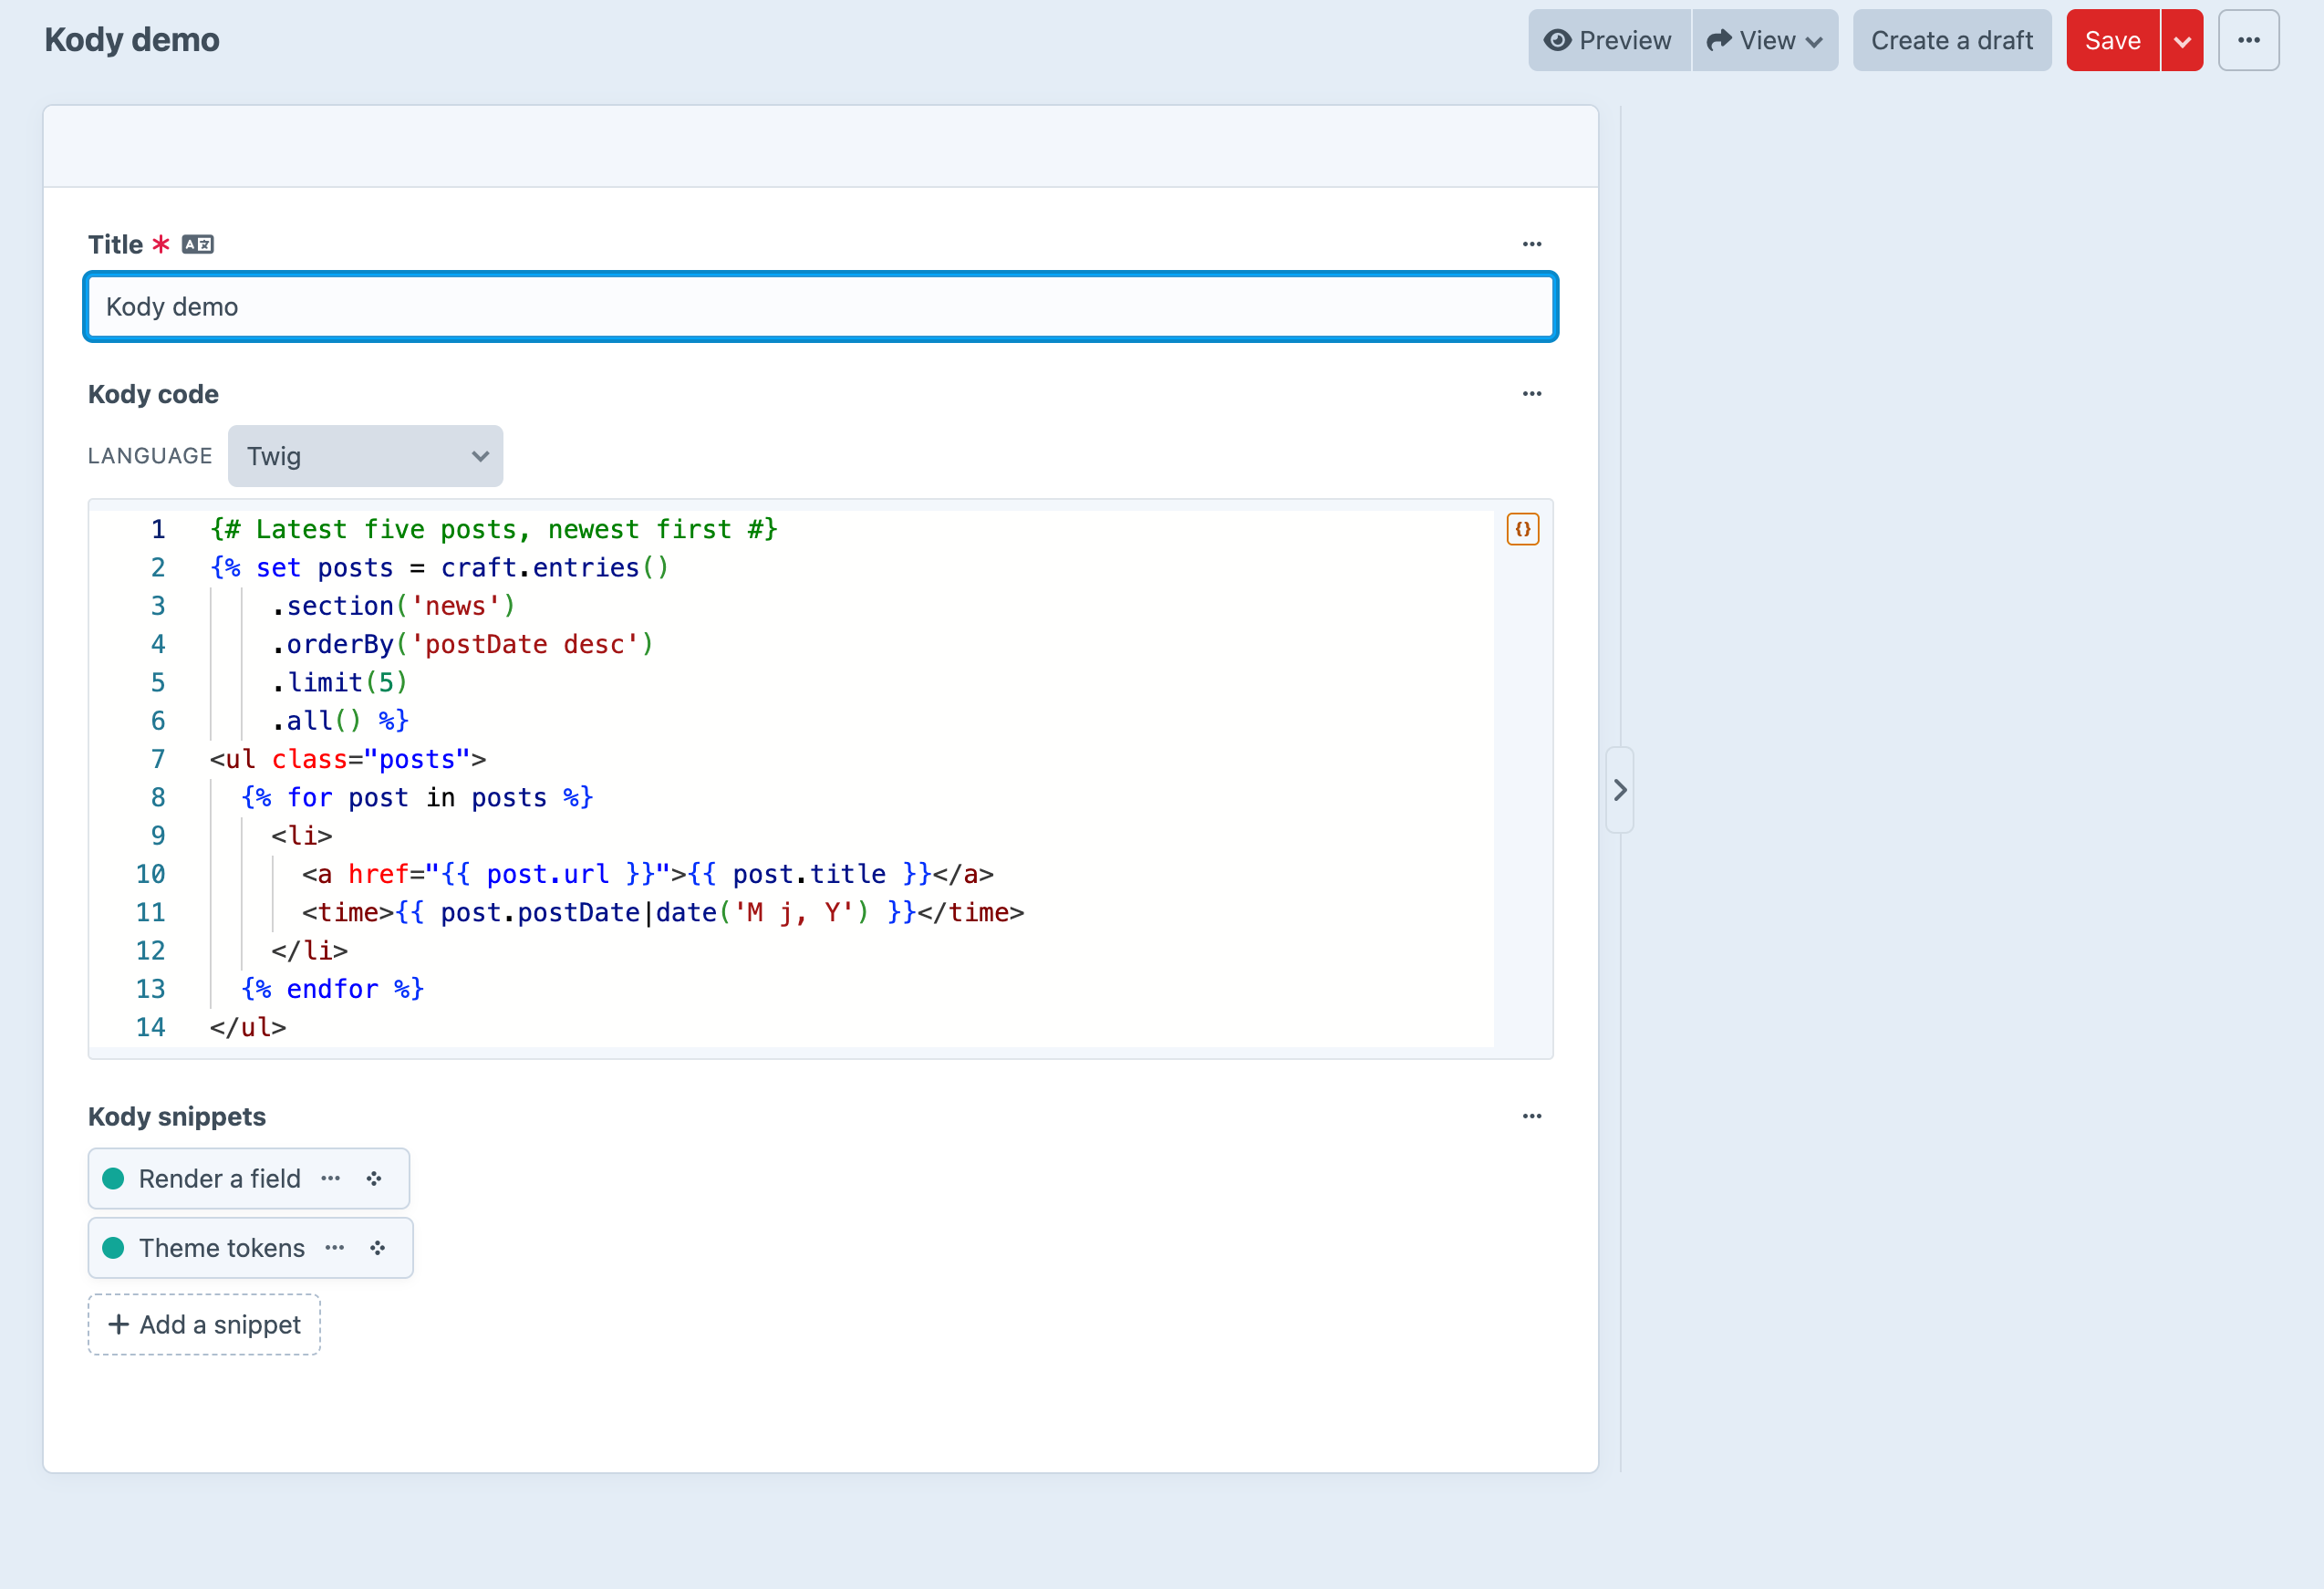Open Kody code field actions menu

click(1531, 393)
